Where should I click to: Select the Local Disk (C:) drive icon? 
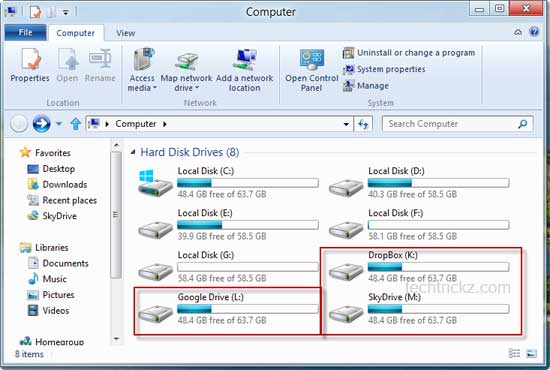(x=155, y=183)
